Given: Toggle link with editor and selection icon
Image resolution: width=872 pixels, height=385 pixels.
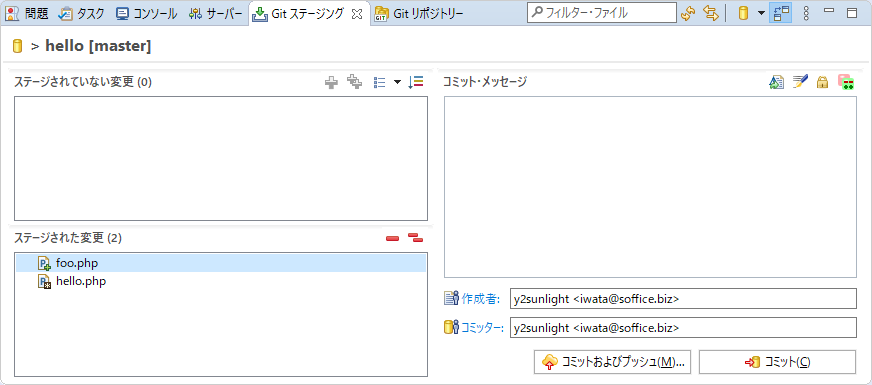Looking at the screenshot, I should coord(711,13).
